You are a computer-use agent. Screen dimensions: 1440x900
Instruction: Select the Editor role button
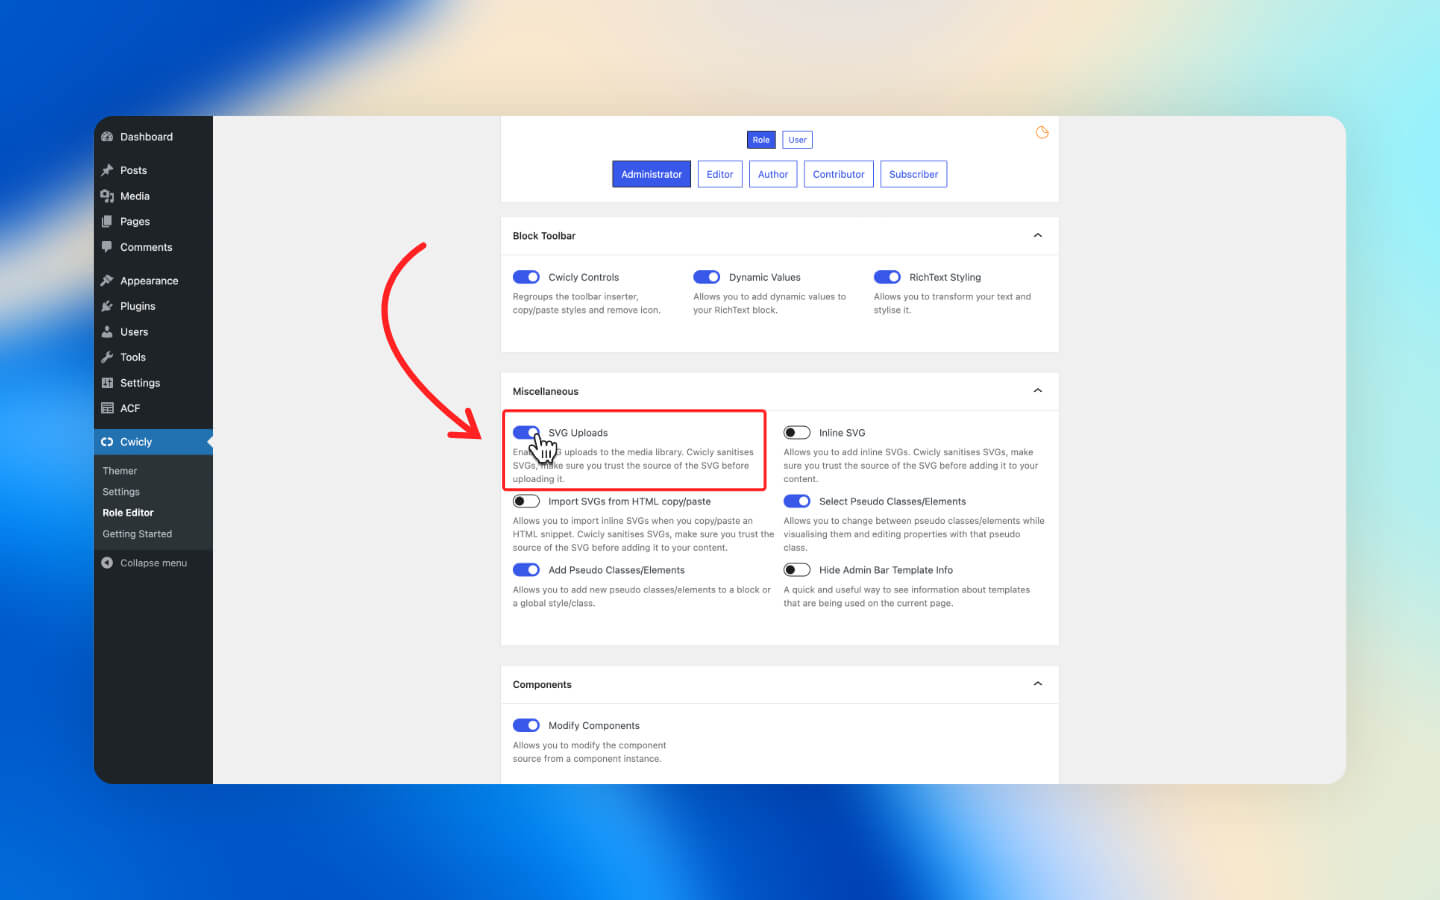[719, 174]
